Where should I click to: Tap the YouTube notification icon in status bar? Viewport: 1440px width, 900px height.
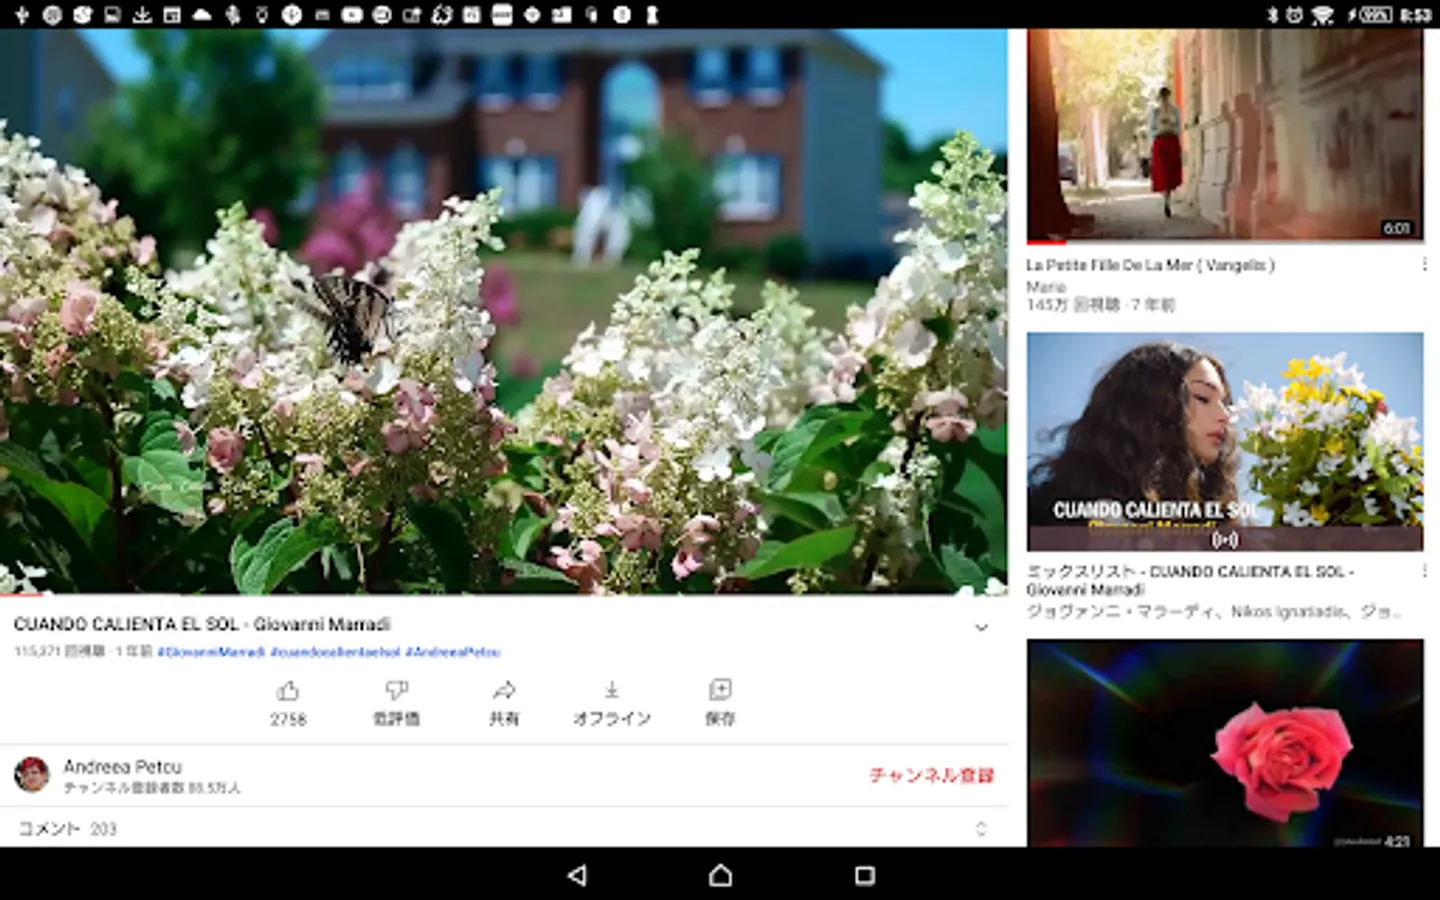tap(352, 14)
